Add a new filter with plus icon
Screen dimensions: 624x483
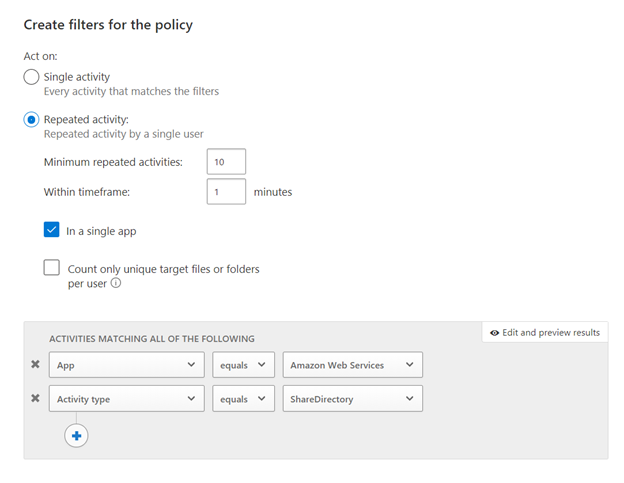coord(76,436)
